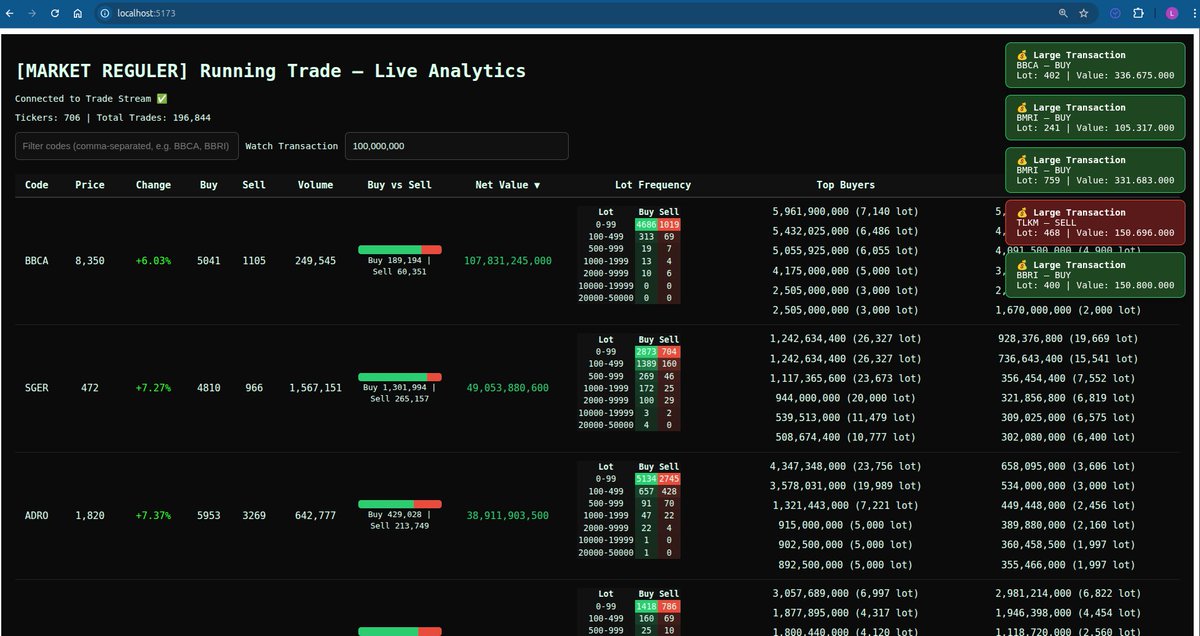Image resolution: width=1200 pixels, height=636 pixels.
Task: Dismiss the BBCA BUY lot 402 notification
Action: (x=1096, y=65)
